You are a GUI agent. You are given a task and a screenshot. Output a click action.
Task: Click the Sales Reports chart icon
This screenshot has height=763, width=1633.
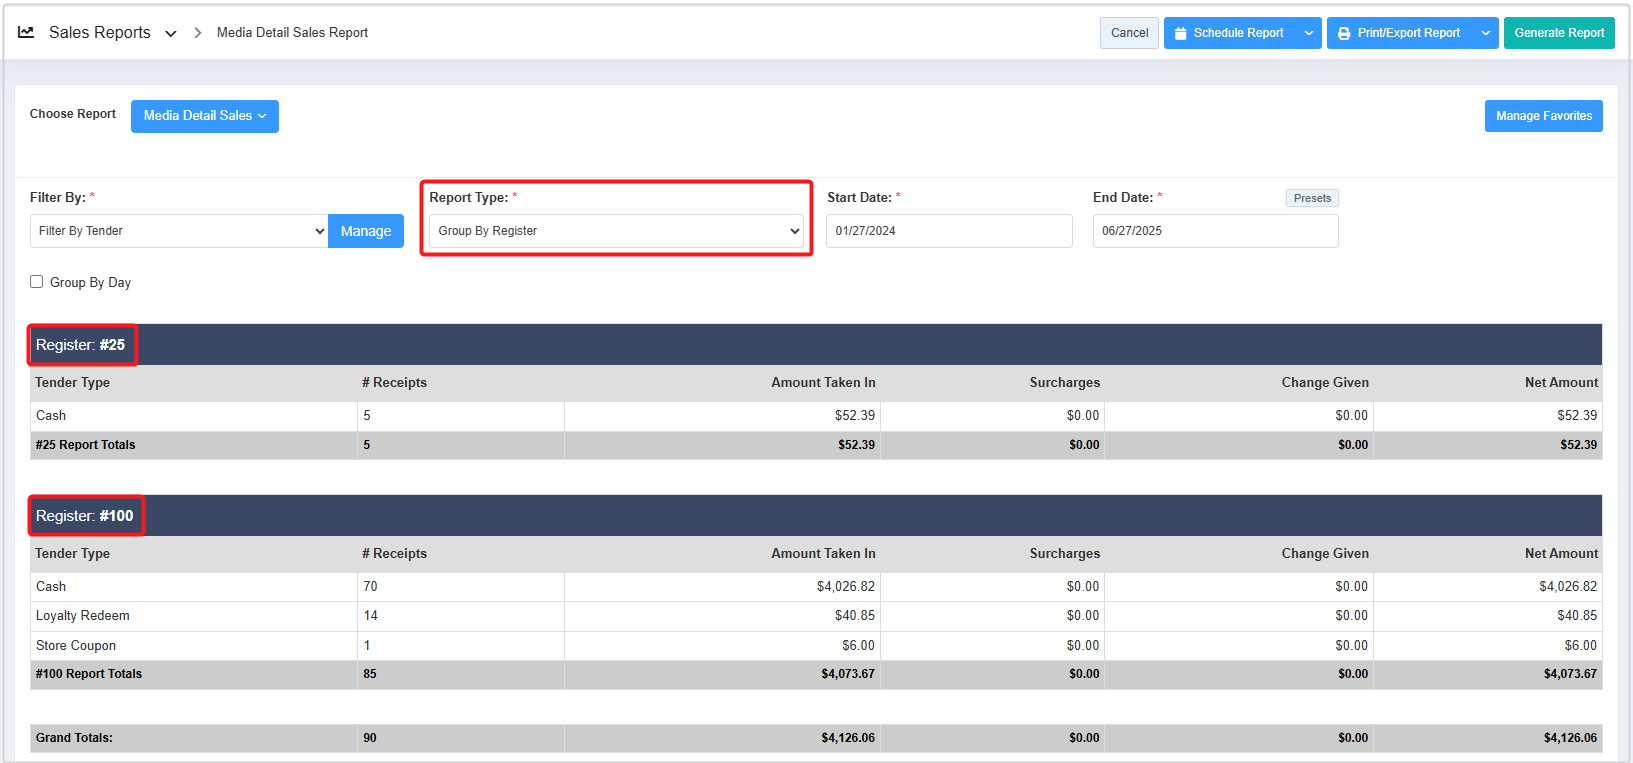(x=26, y=32)
